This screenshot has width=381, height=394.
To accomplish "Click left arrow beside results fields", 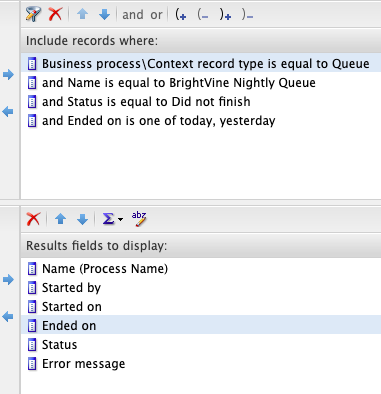I will [x=8, y=316].
